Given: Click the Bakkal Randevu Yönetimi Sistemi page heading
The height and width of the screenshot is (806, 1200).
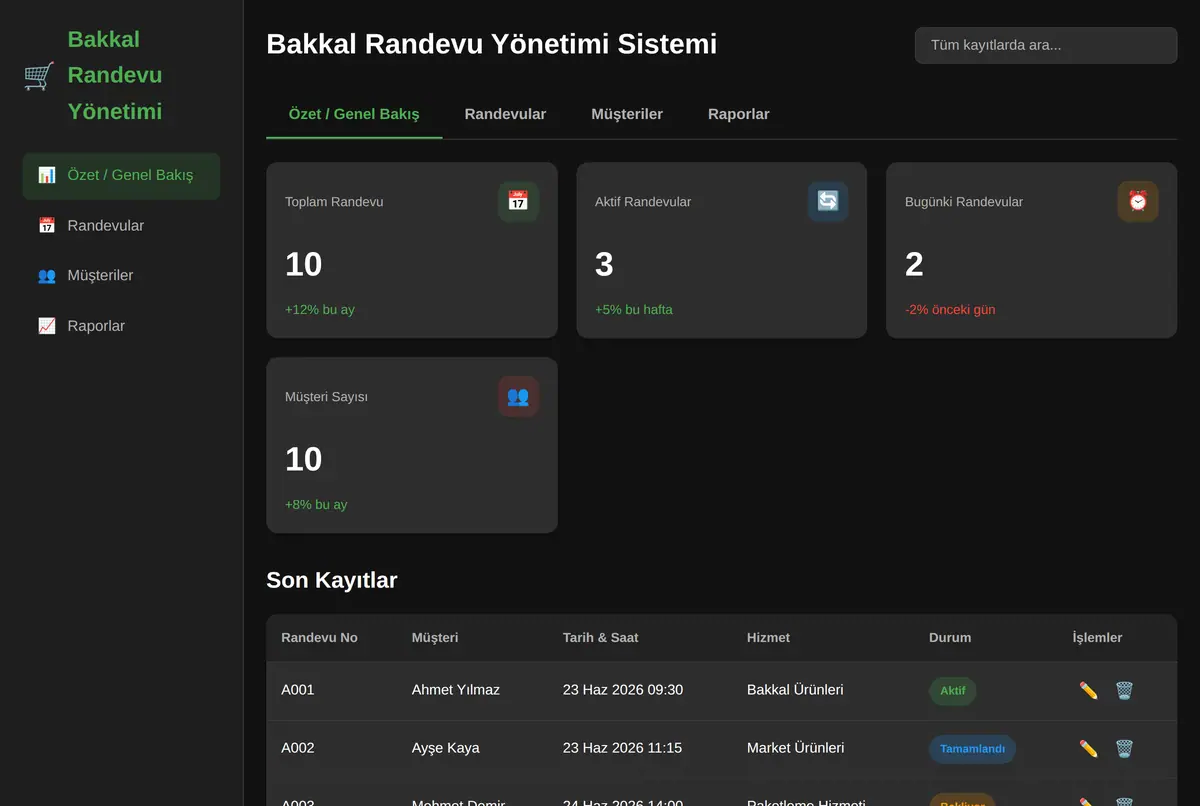Looking at the screenshot, I should tap(492, 44).
